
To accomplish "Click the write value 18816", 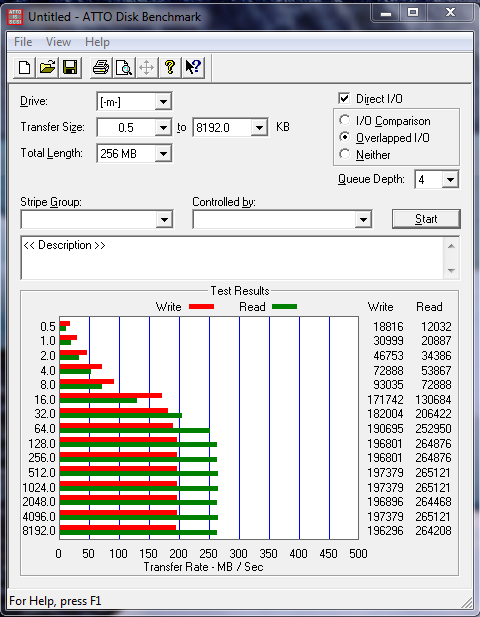I will 388,327.
